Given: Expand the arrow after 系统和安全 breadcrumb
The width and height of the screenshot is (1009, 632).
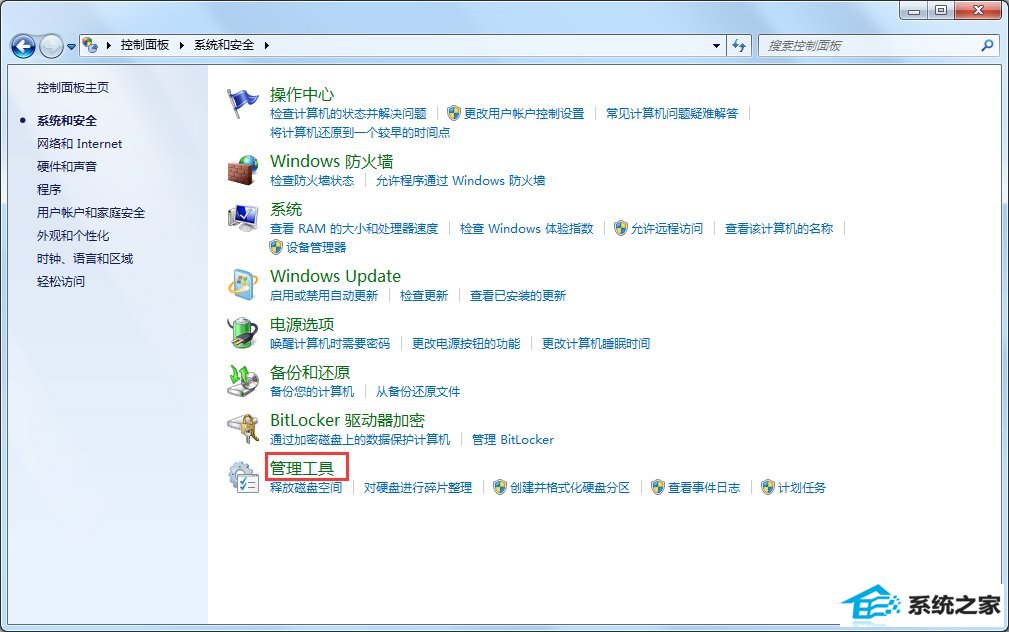Looking at the screenshot, I should (x=266, y=45).
